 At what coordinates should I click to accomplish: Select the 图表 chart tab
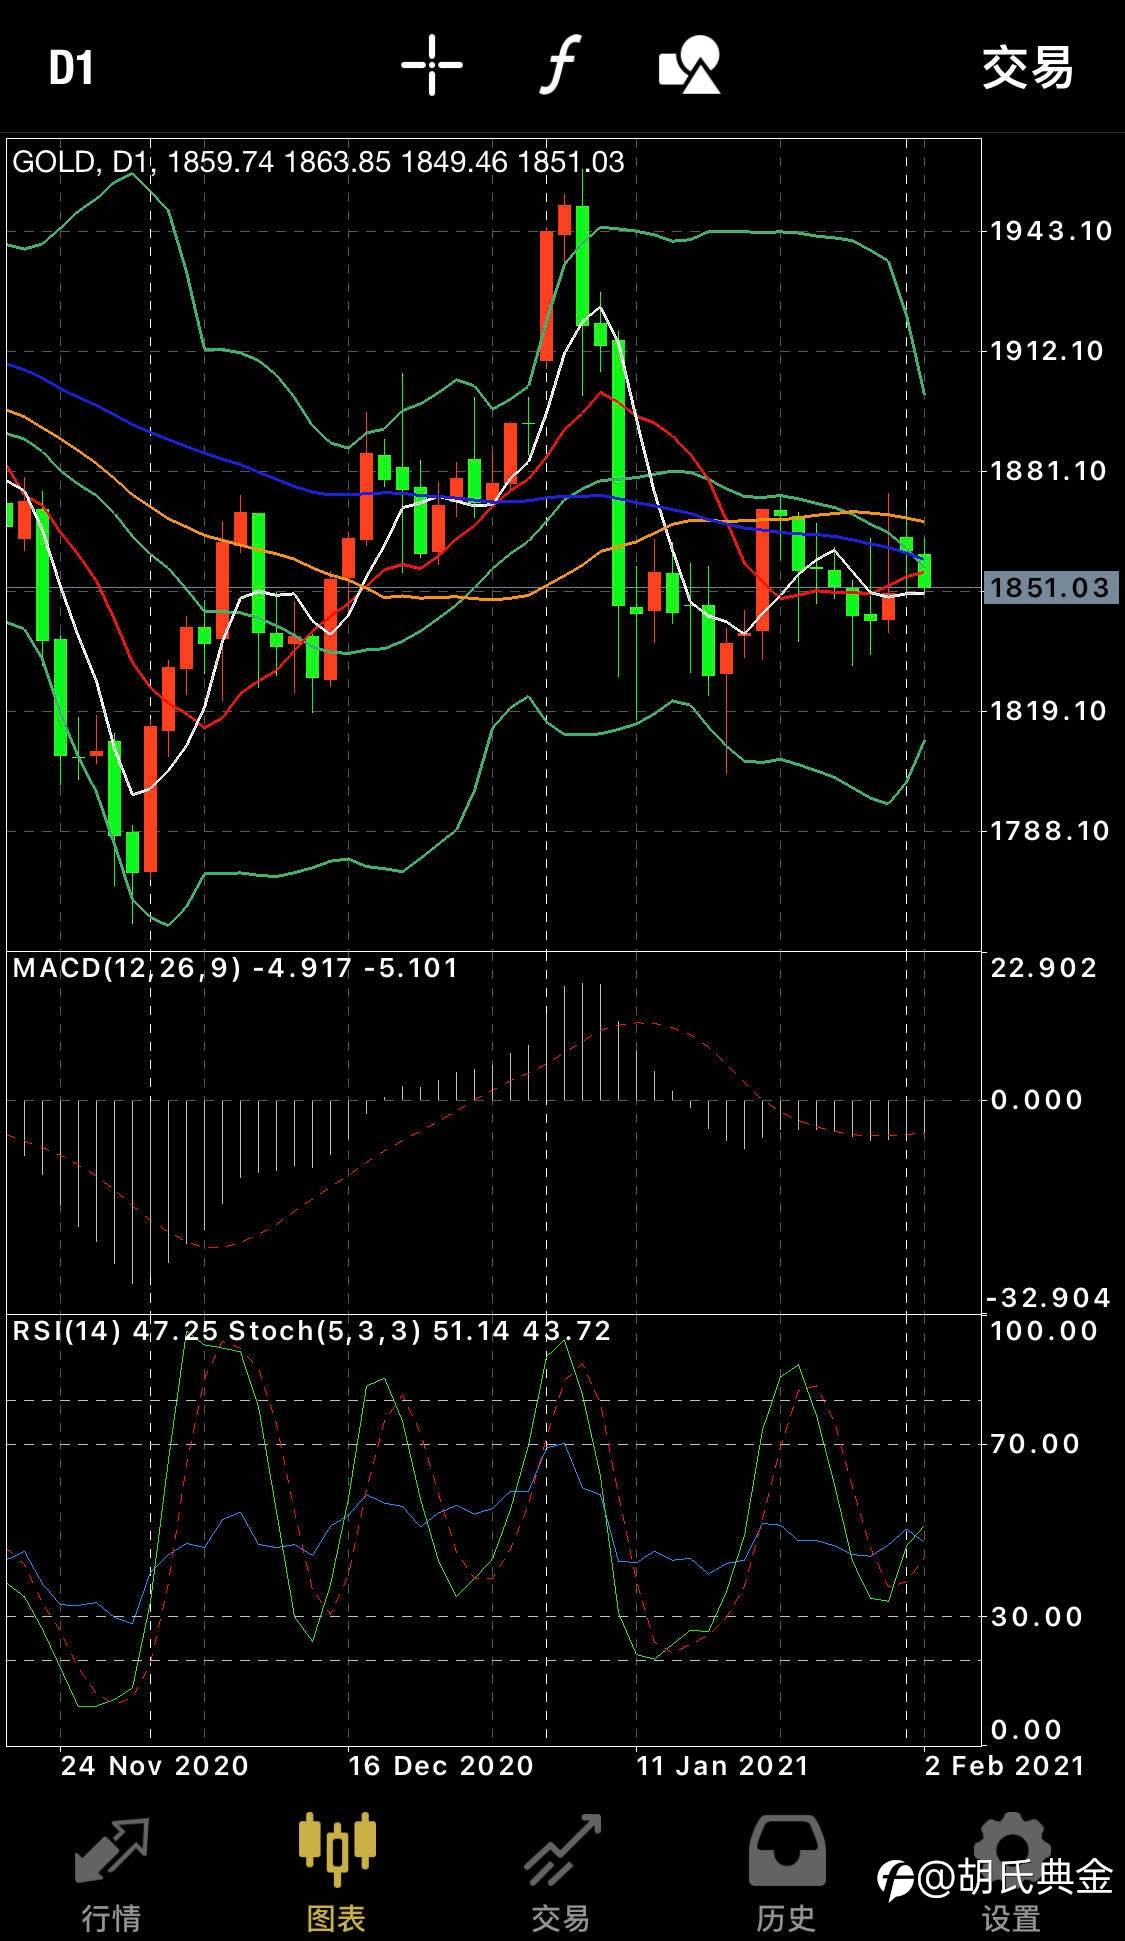[336, 1874]
